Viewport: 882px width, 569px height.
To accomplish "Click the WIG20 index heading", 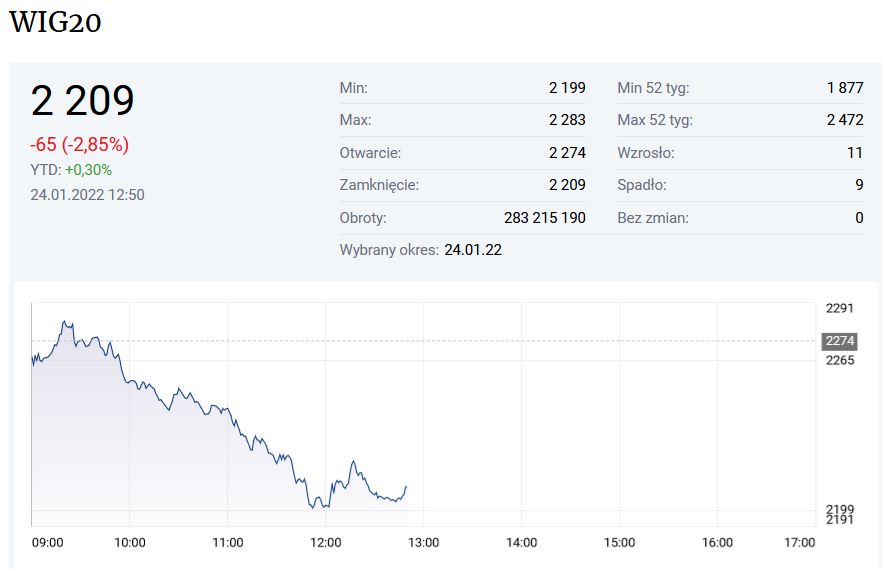I will pos(55,23).
